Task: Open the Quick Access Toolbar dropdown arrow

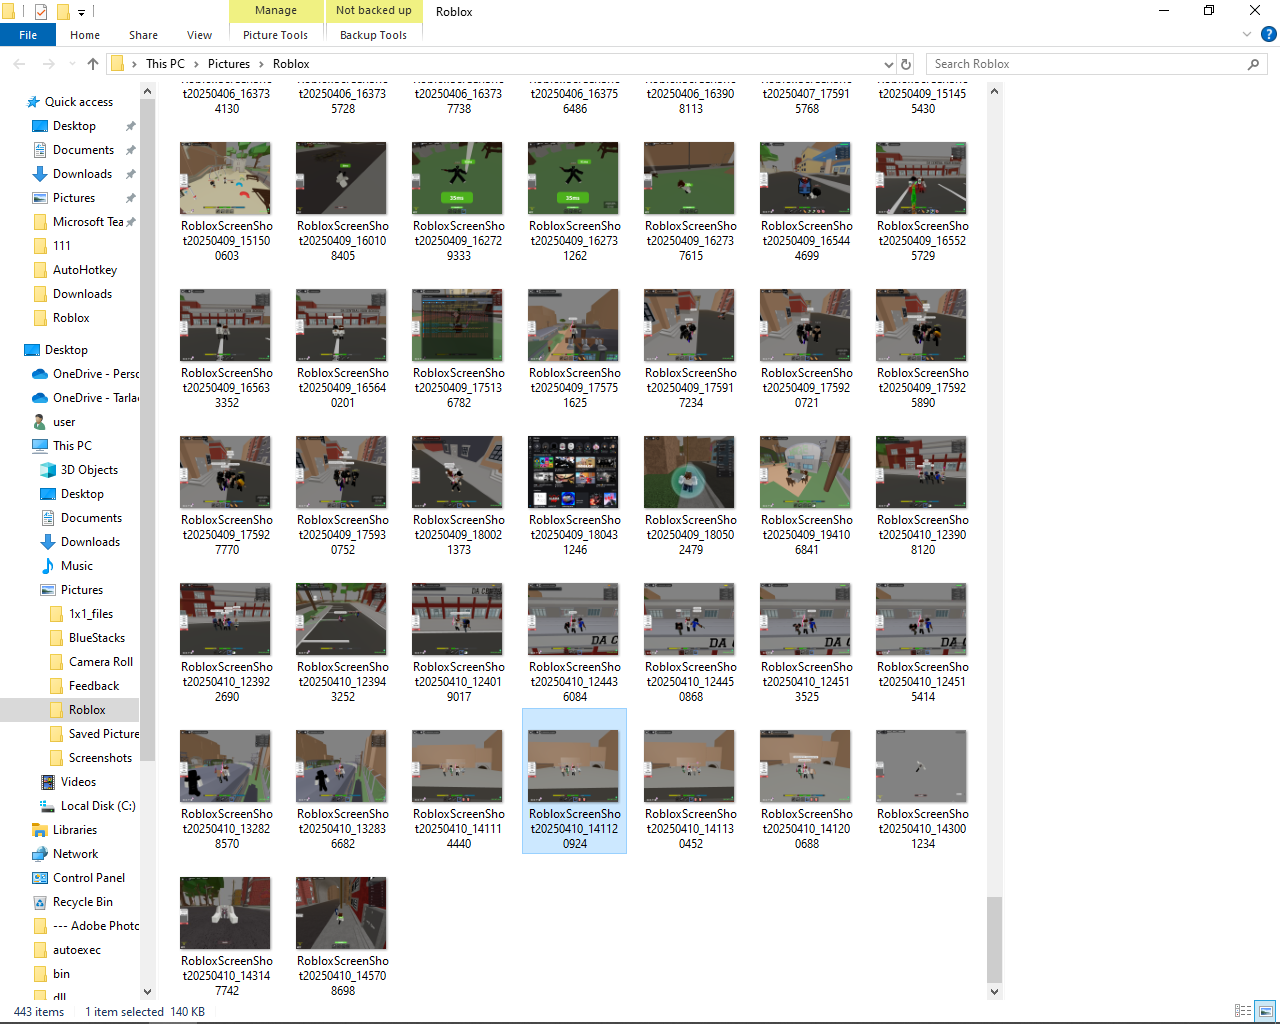Action: point(82,12)
